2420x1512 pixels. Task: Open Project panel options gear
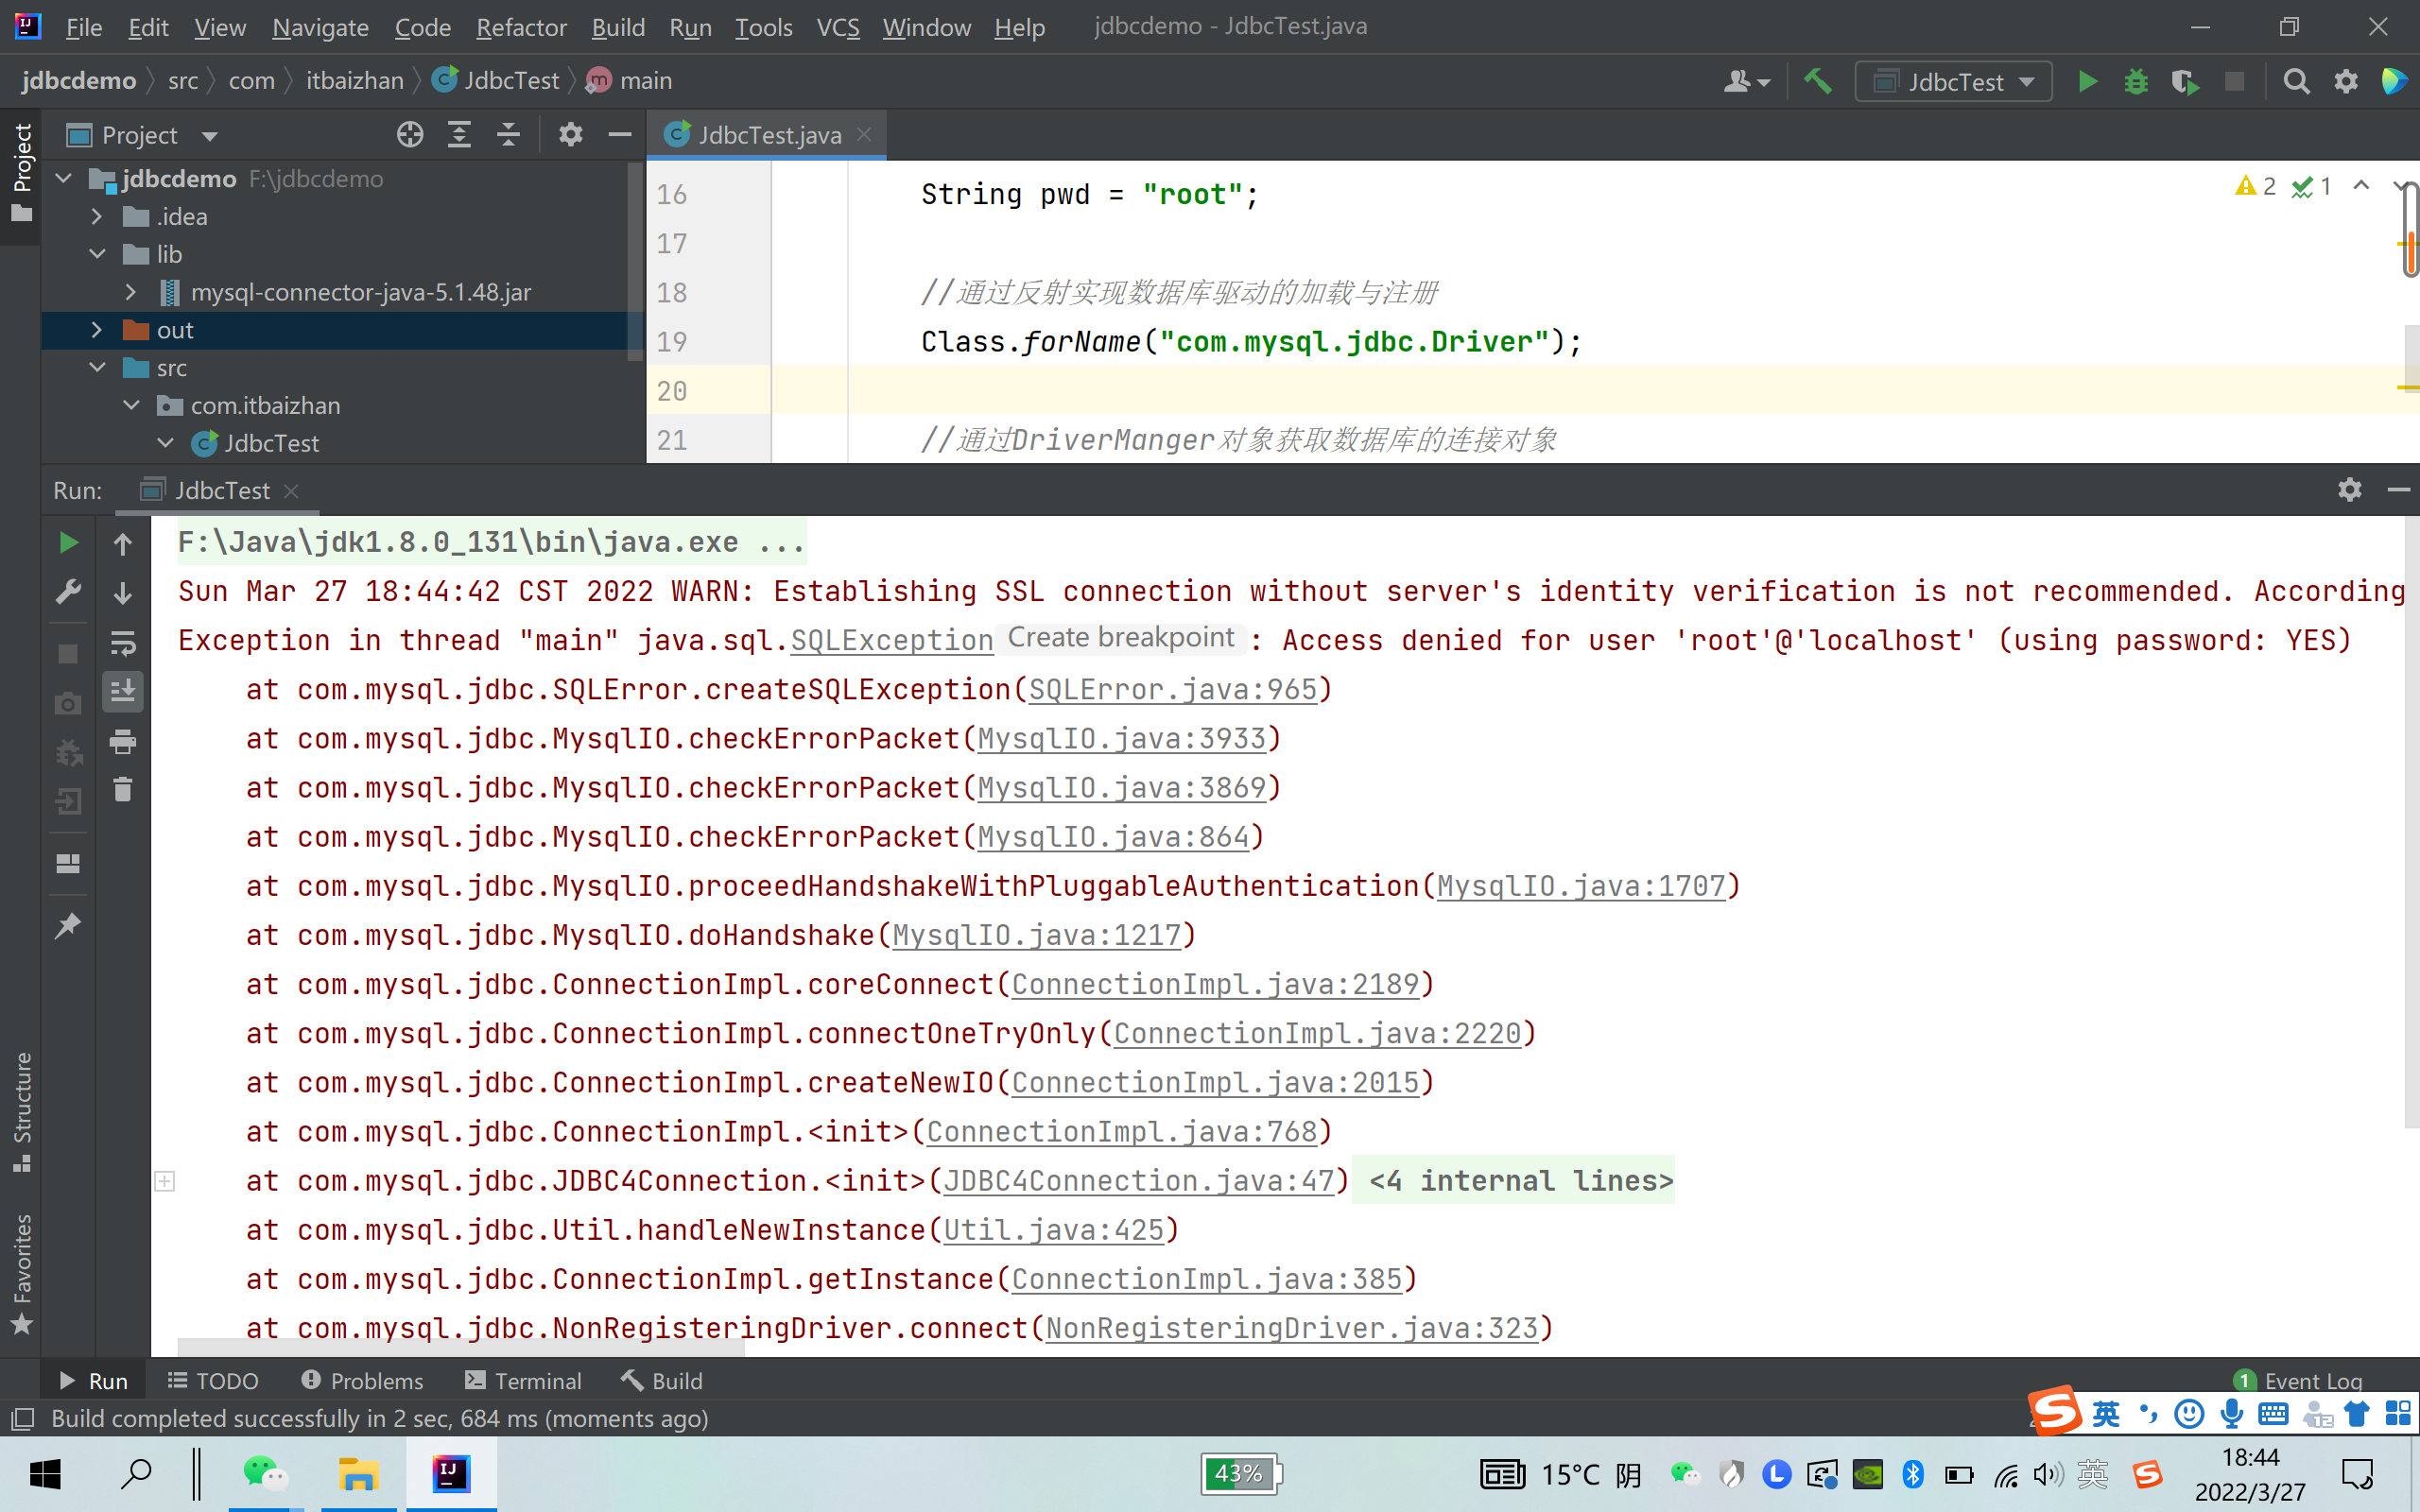[570, 134]
